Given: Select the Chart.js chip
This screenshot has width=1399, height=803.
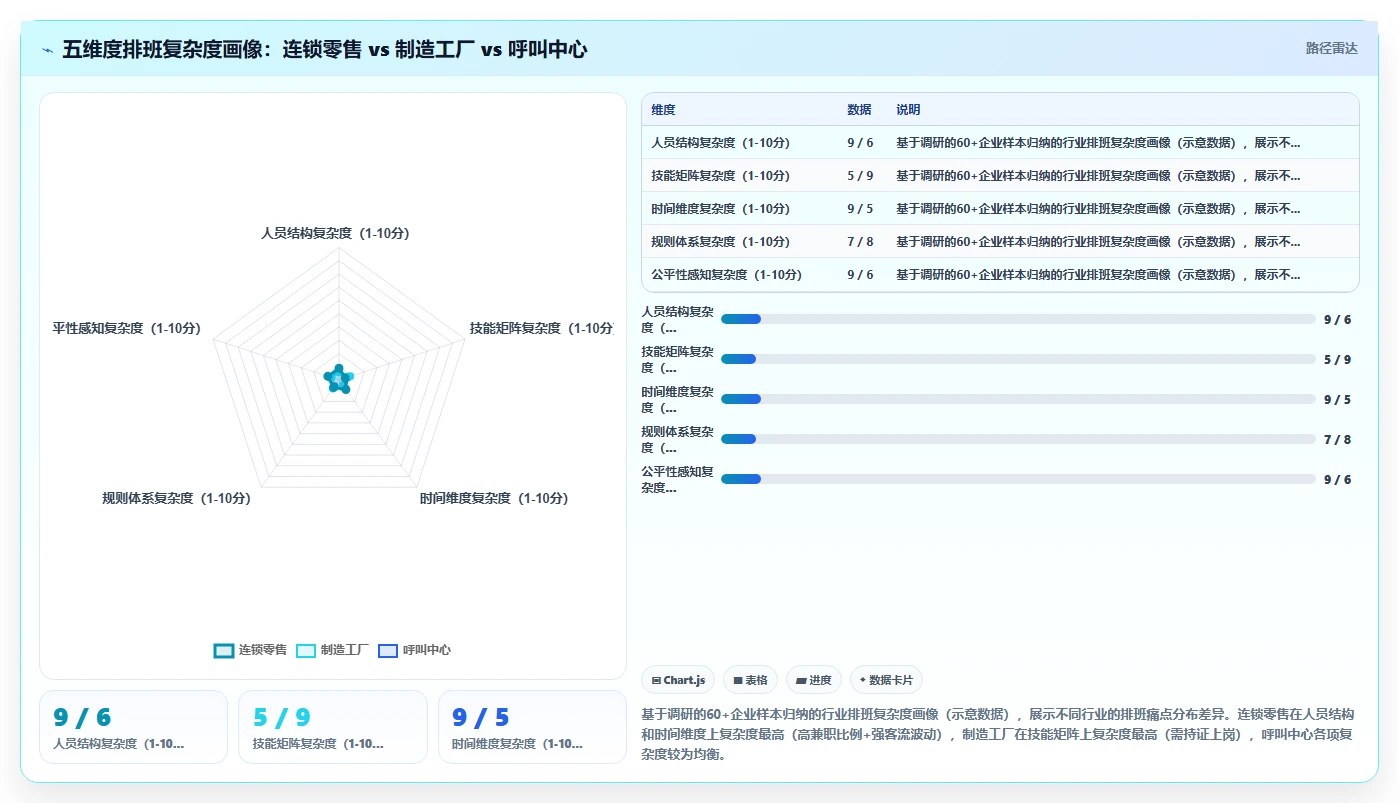Looking at the screenshot, I should pyautogui.click(x=677, y=680).
